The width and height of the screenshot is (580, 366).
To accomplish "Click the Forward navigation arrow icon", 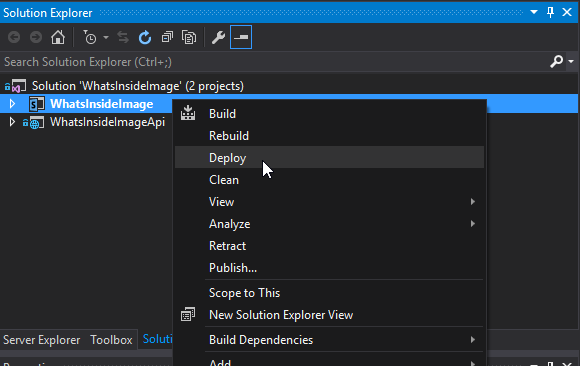I will tap(36, 37).
